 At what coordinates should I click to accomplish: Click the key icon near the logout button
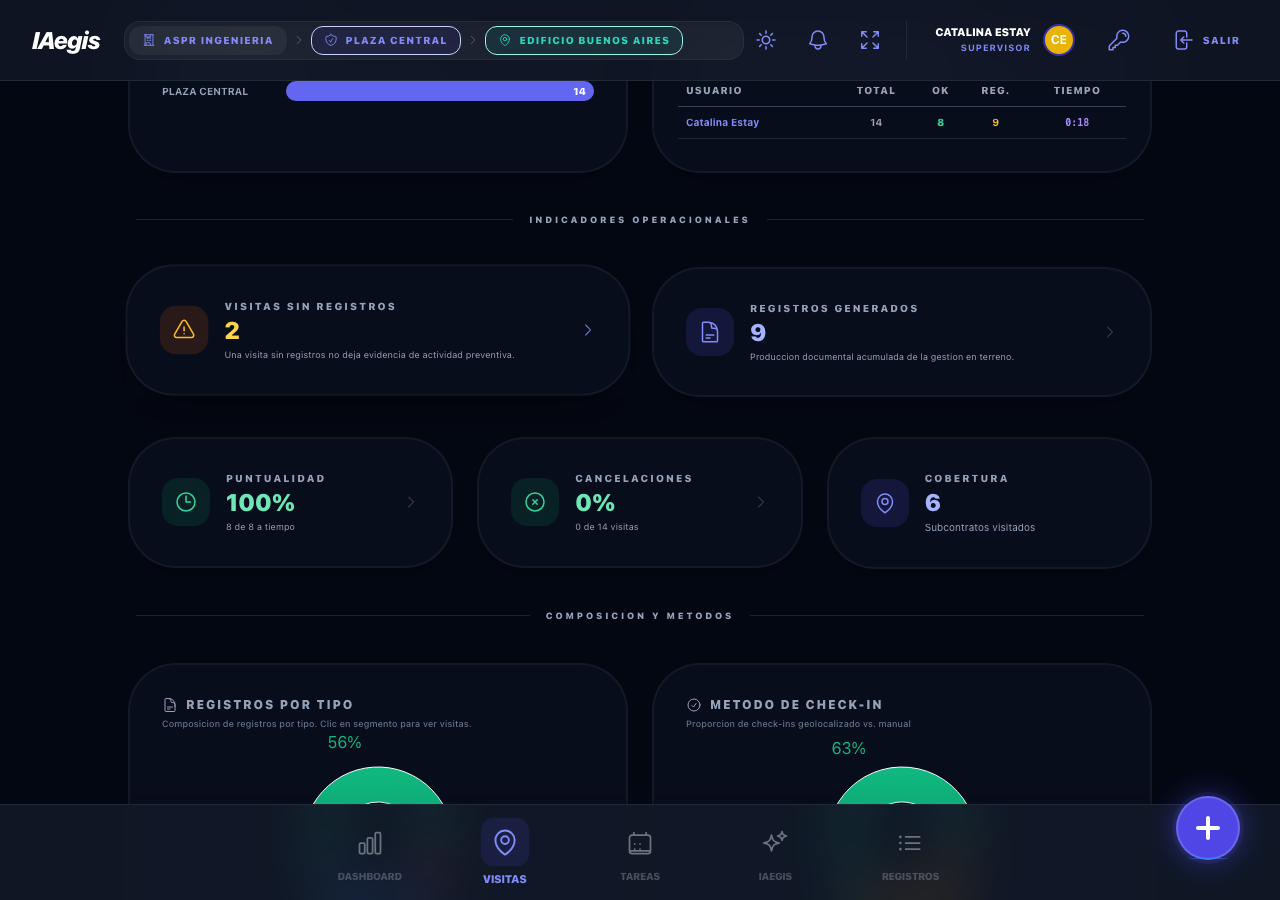click(x=1118, y=40)
